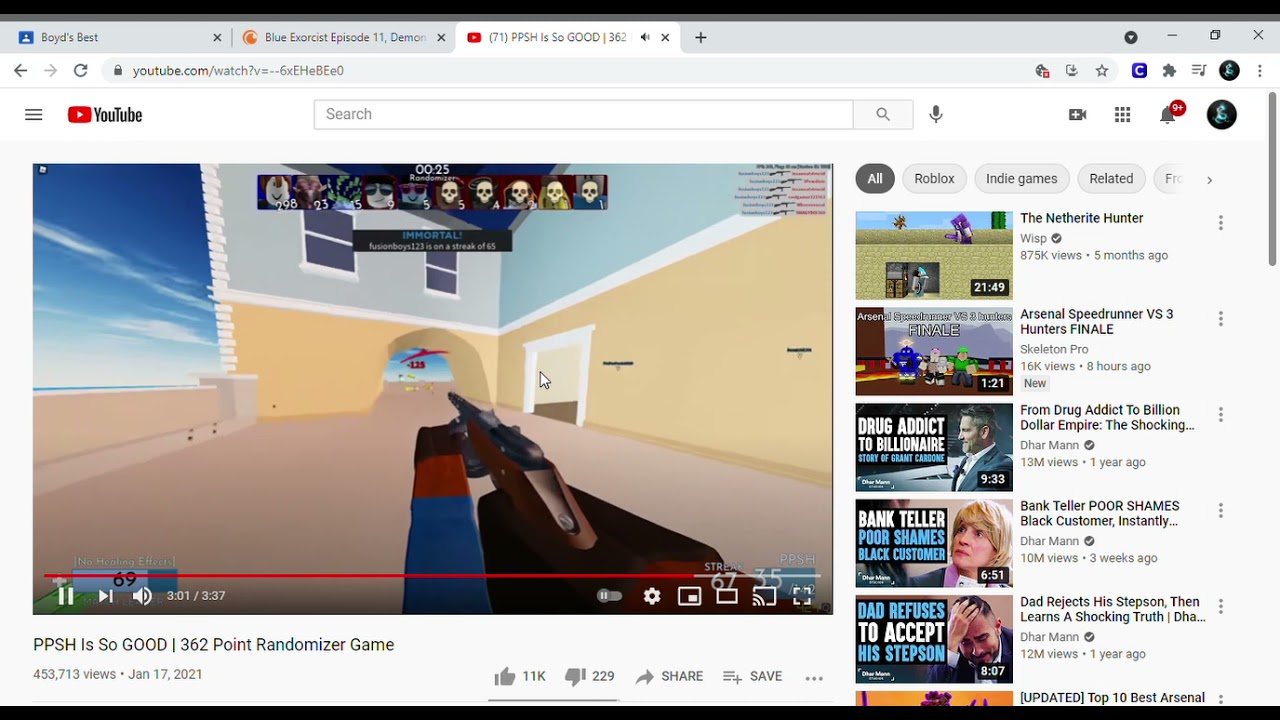Open more actions ellipsis below video
The width and height of the screenshot is (1280, 720).
tap(814, 678)
